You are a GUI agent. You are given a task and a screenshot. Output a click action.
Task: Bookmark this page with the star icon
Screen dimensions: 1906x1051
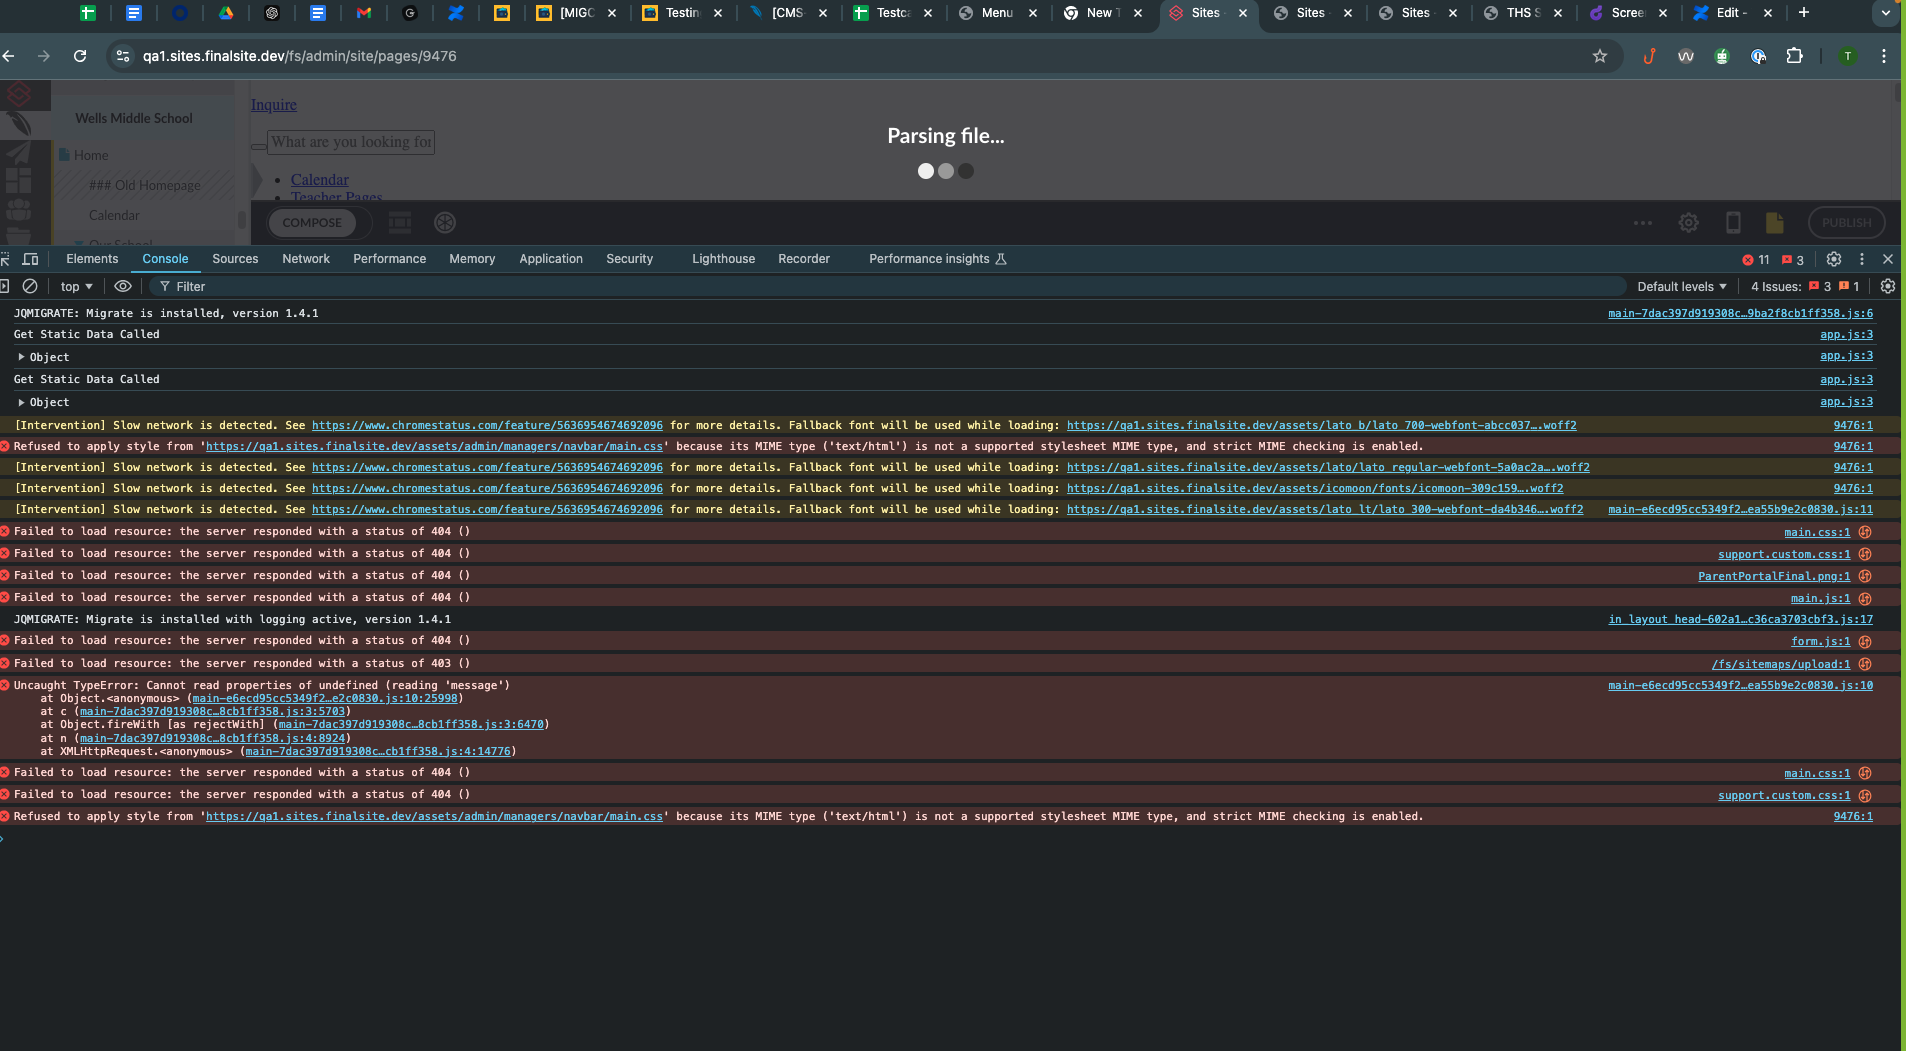click(x=1600, y=56)
